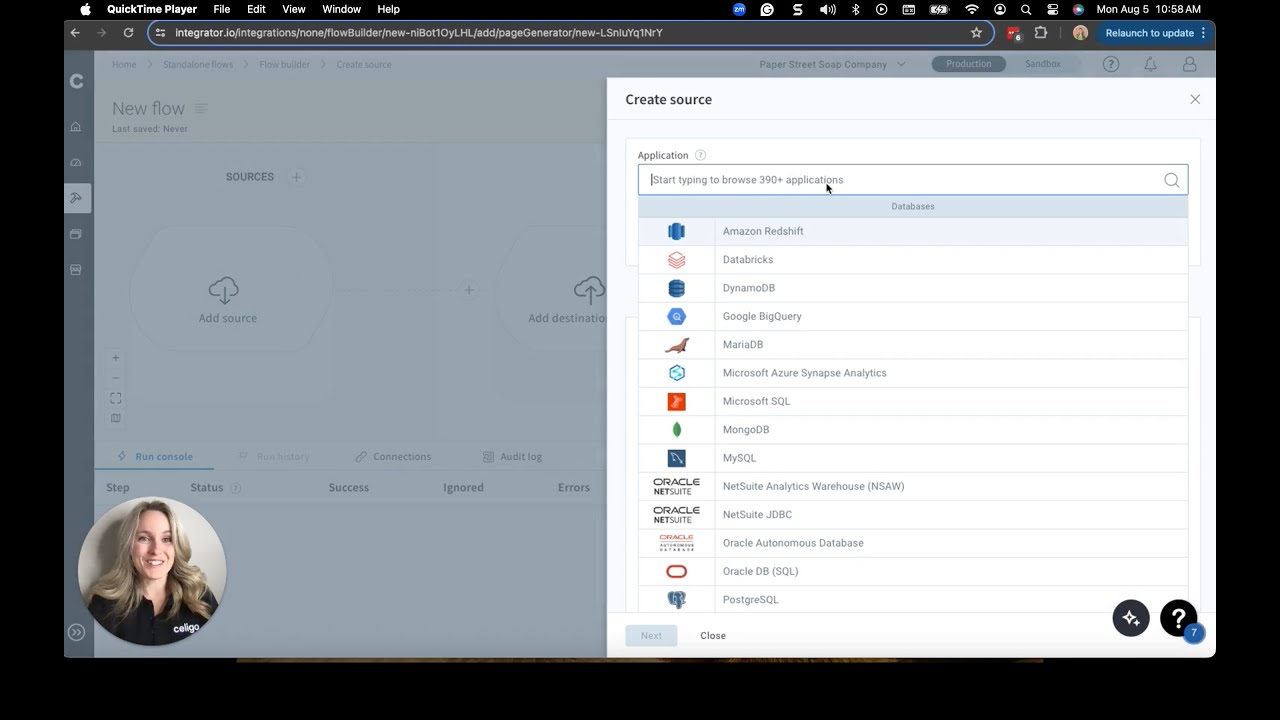This screenshot has width=1280, height=720.
Task: Click the Microsoft Azure Synapse Analytics icon
Action: (676, 373)
